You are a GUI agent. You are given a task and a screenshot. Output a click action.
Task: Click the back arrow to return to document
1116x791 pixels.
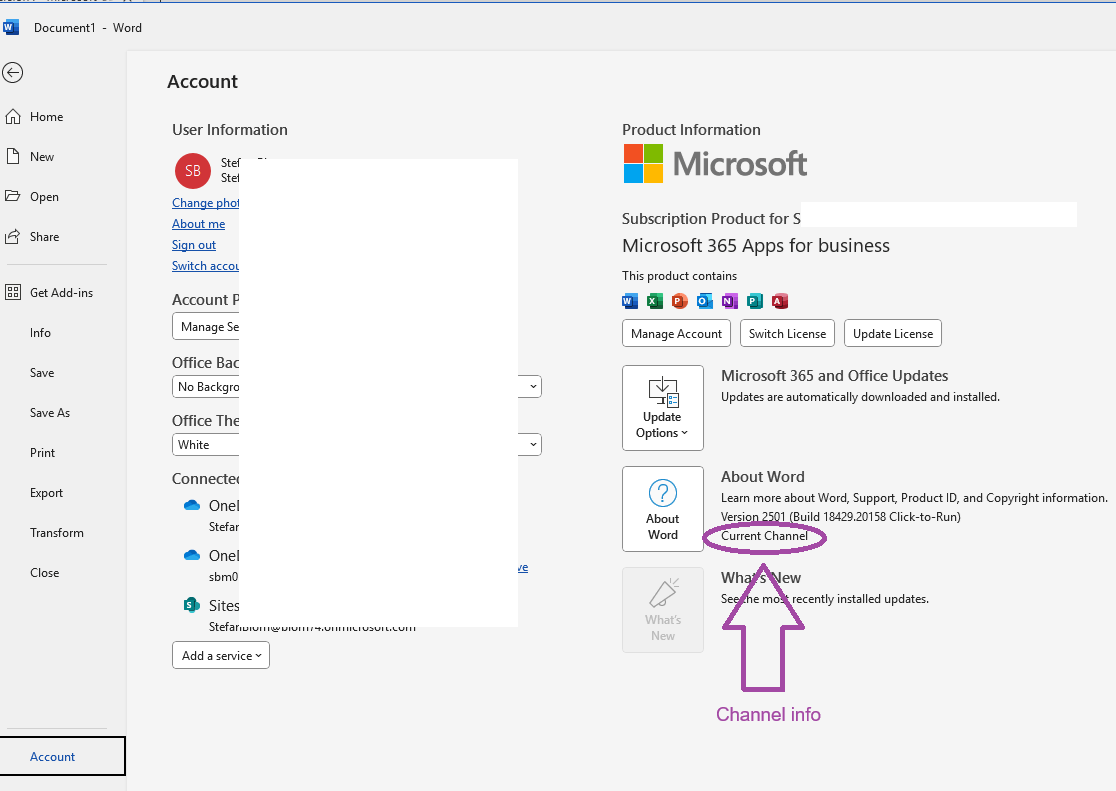pos(13,73)
